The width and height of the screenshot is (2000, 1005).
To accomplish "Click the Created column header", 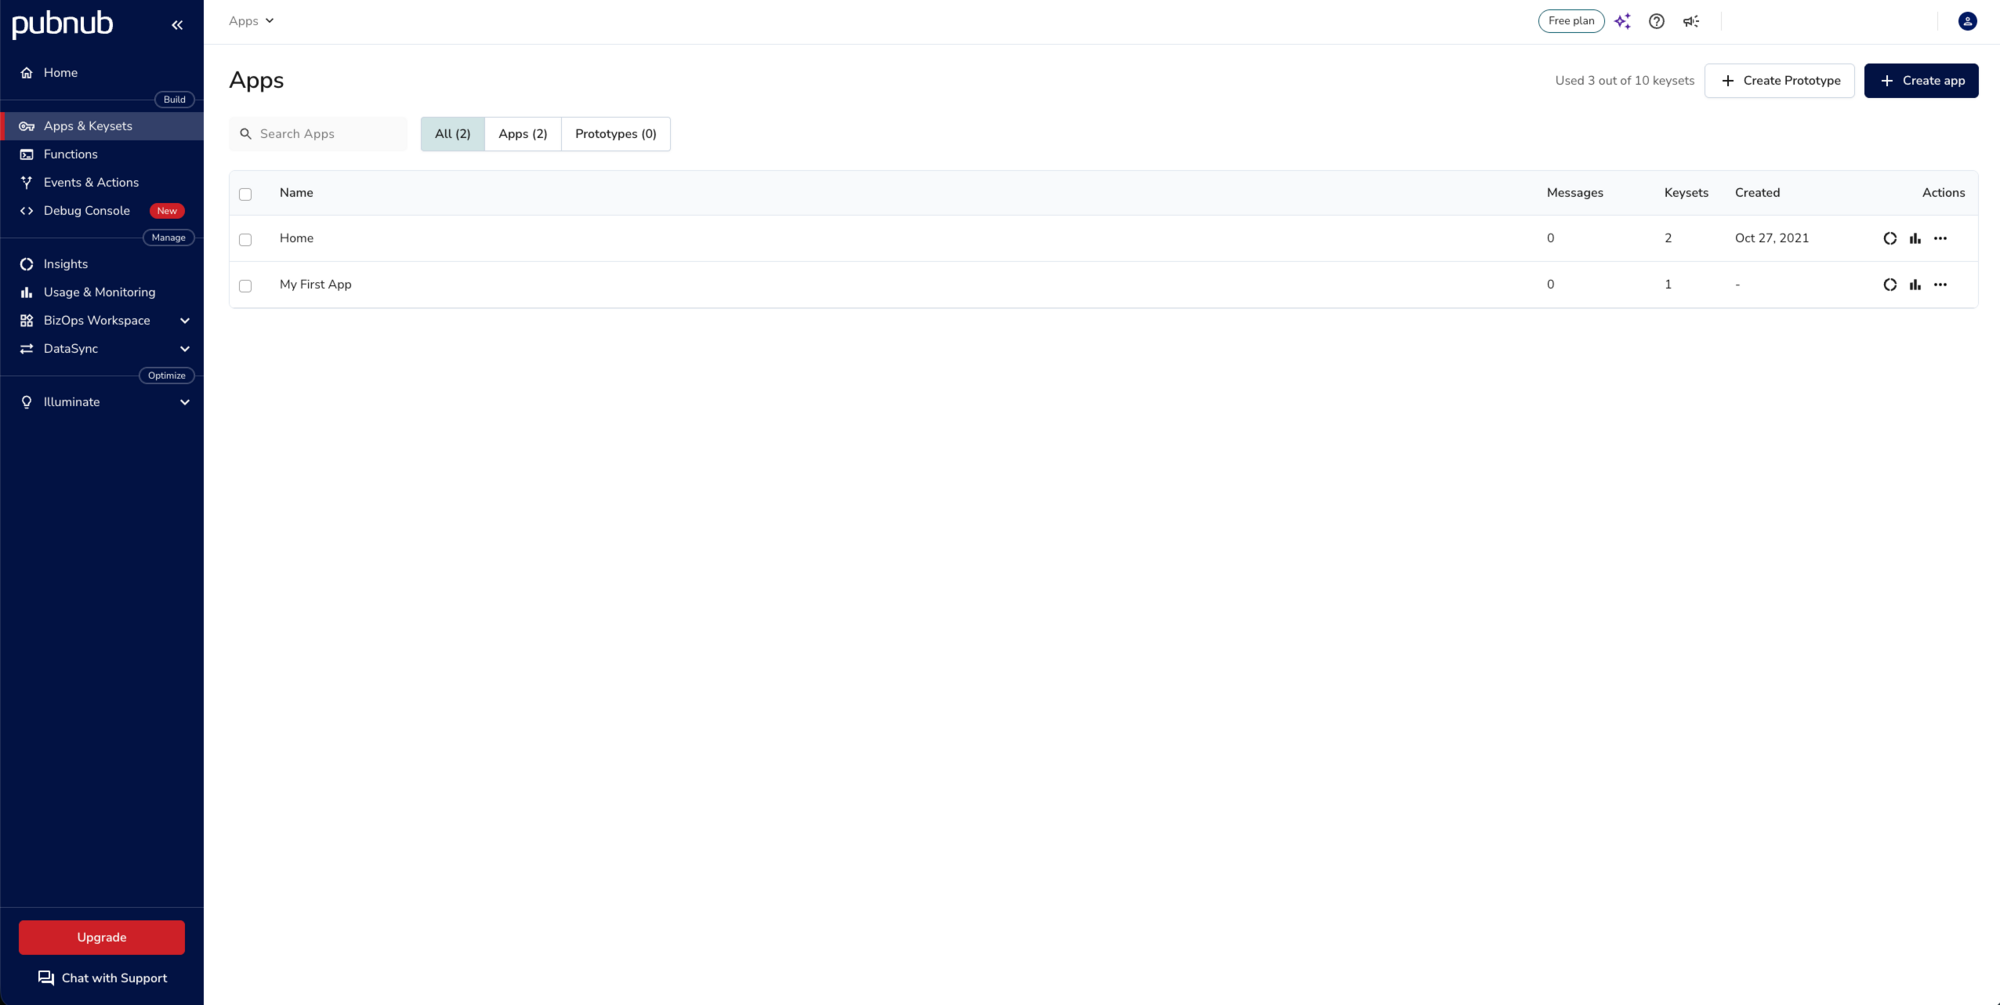I will [1757, 193].
